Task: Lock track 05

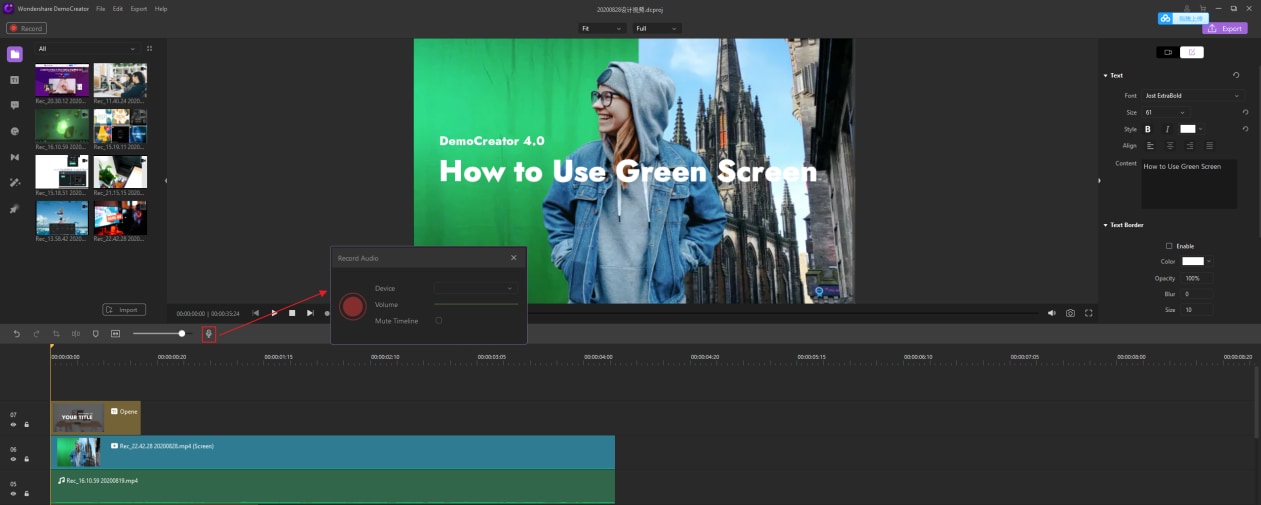Action: click(26, 494)
